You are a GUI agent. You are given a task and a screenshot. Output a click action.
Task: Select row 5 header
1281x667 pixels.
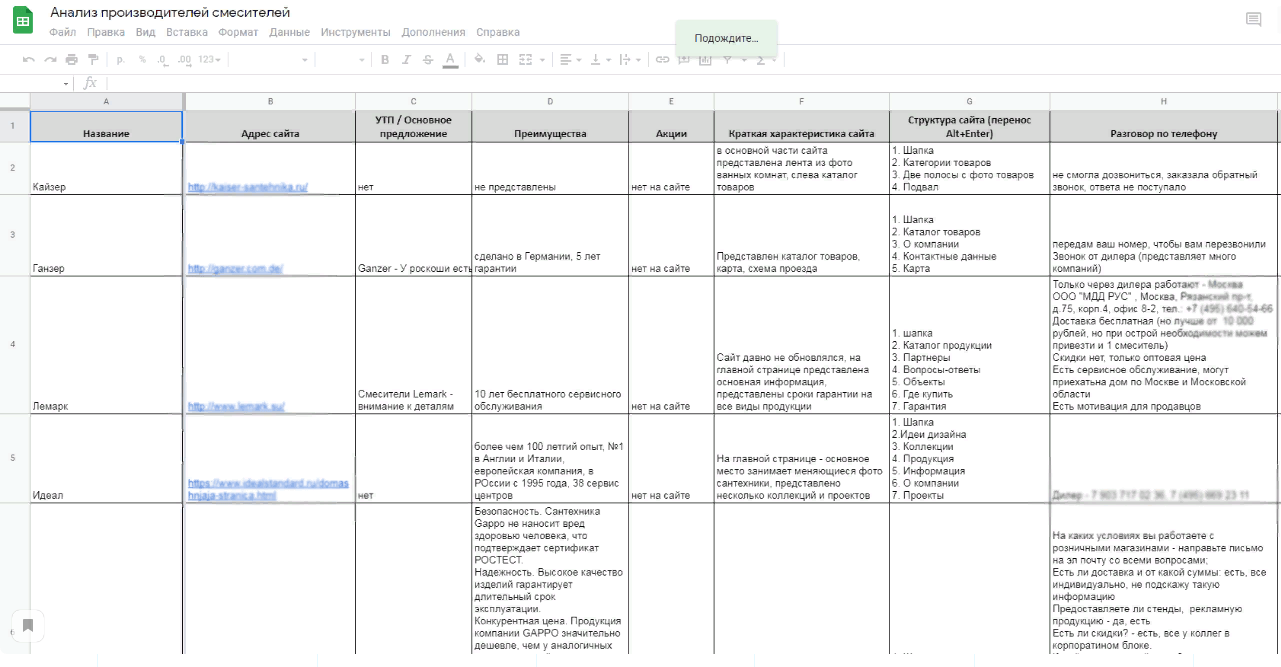click(14, 459)
